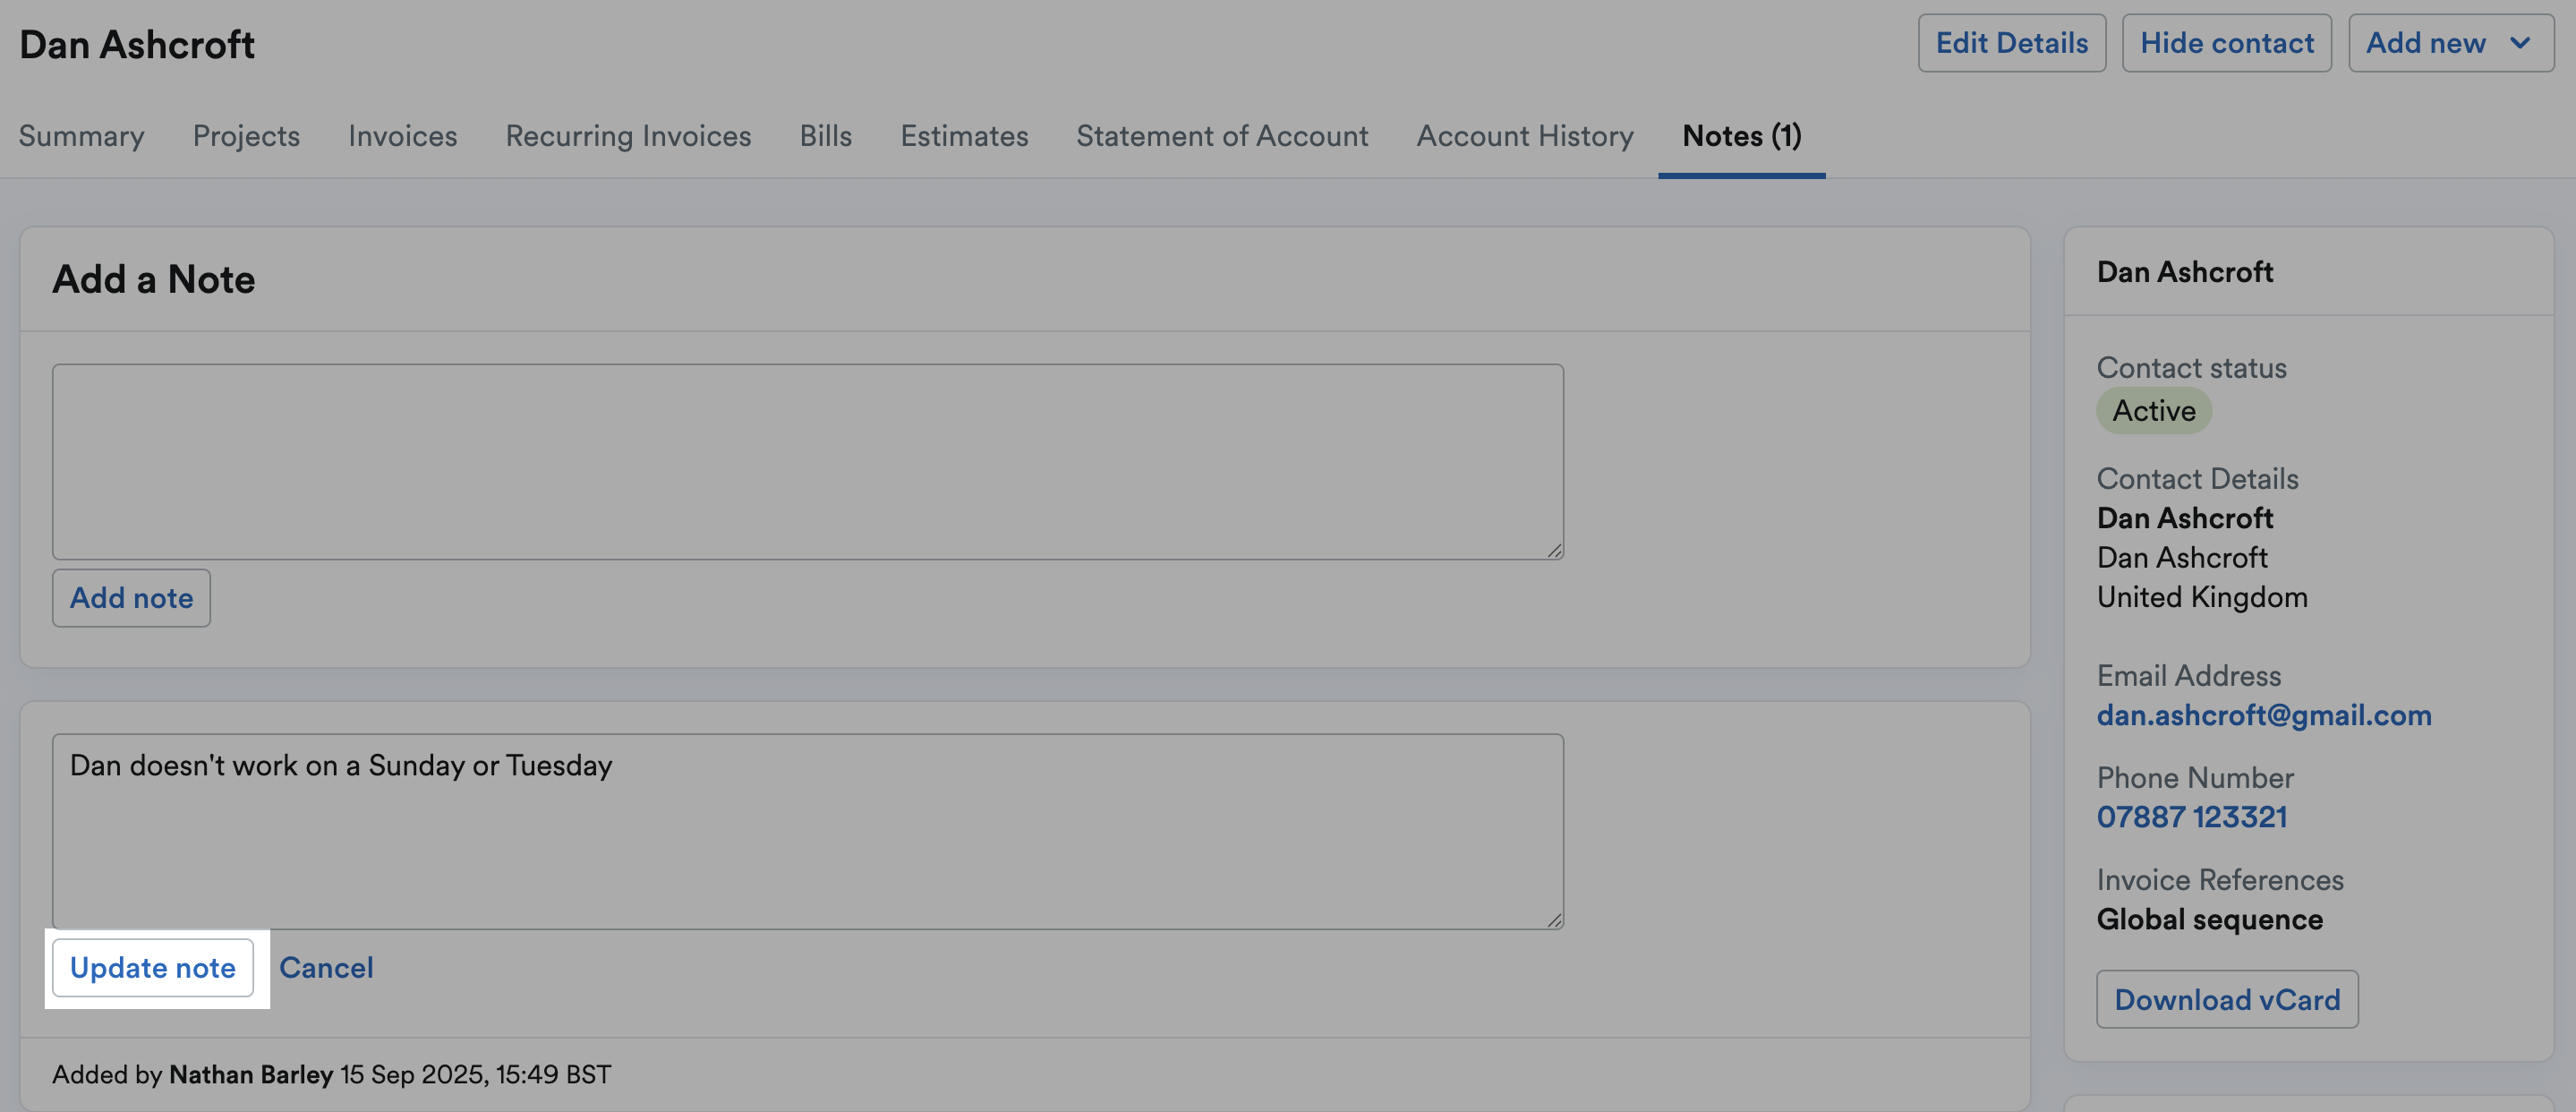Click the phone number 07887 123321
Image resolution: width=2576 pixels, height=1112 pixels.
coord(2192,817)
